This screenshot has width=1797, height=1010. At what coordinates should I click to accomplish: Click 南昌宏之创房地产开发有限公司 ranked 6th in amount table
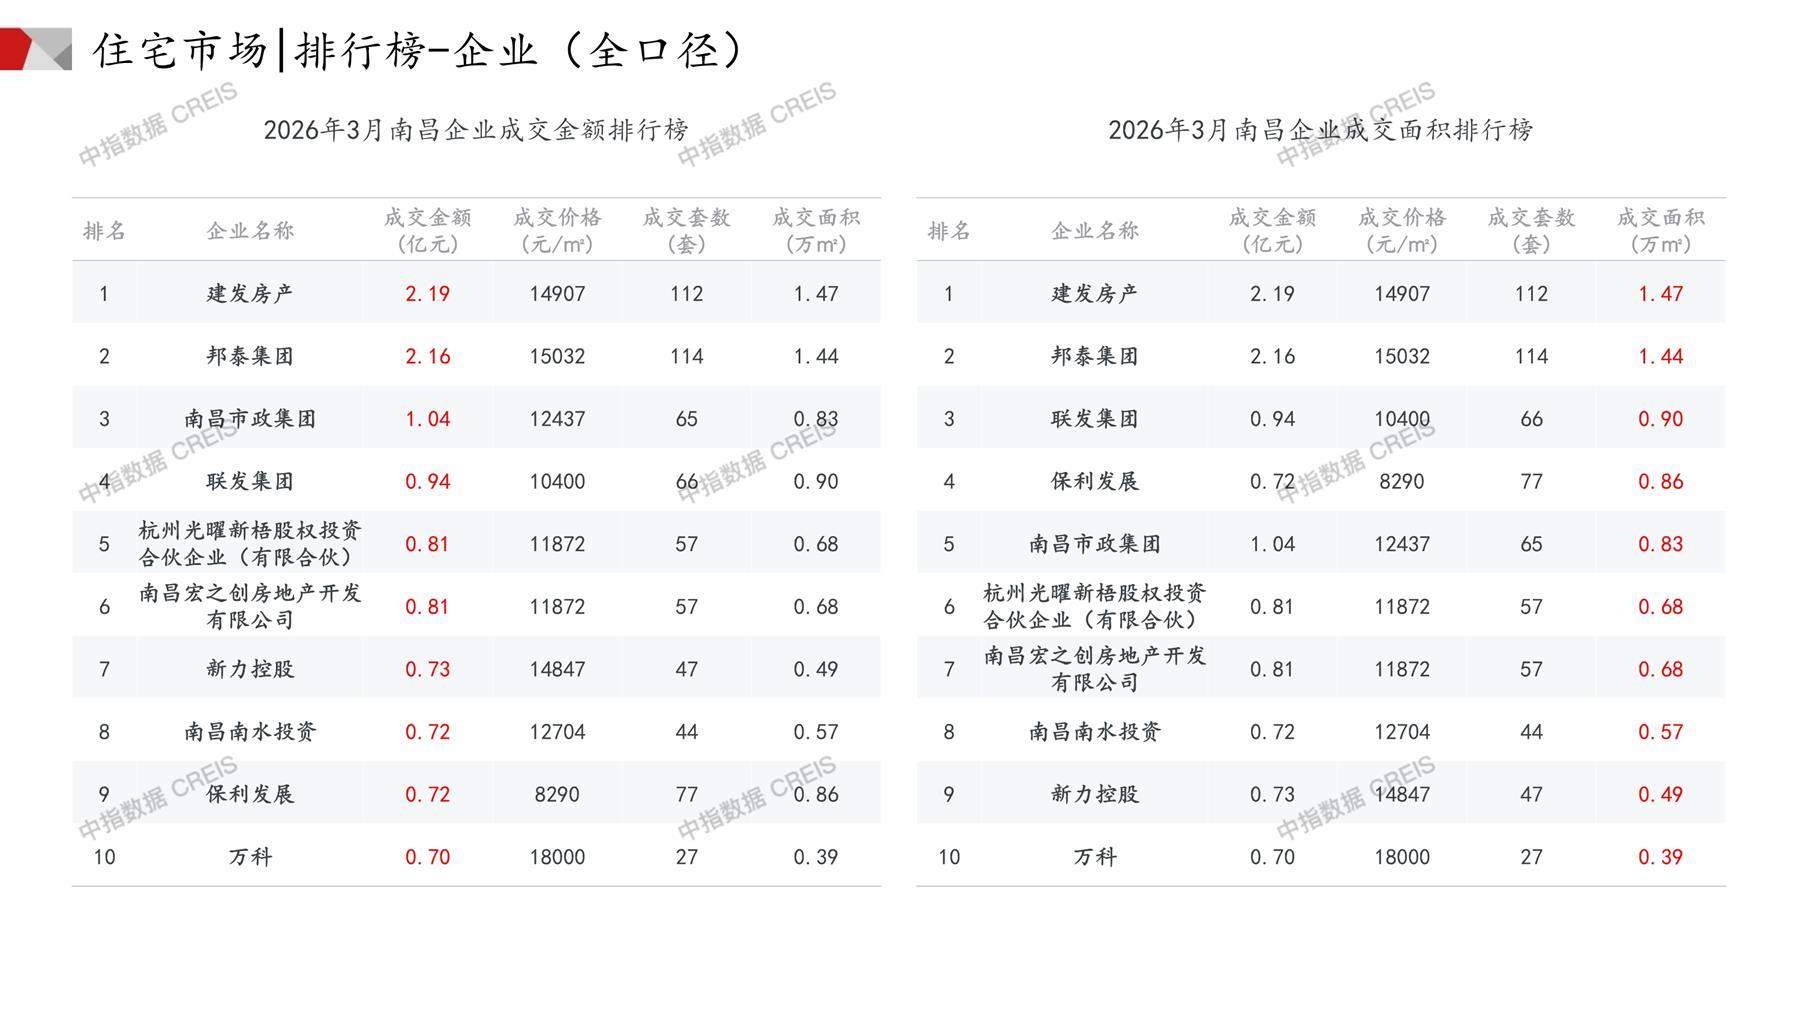[250, 606]
